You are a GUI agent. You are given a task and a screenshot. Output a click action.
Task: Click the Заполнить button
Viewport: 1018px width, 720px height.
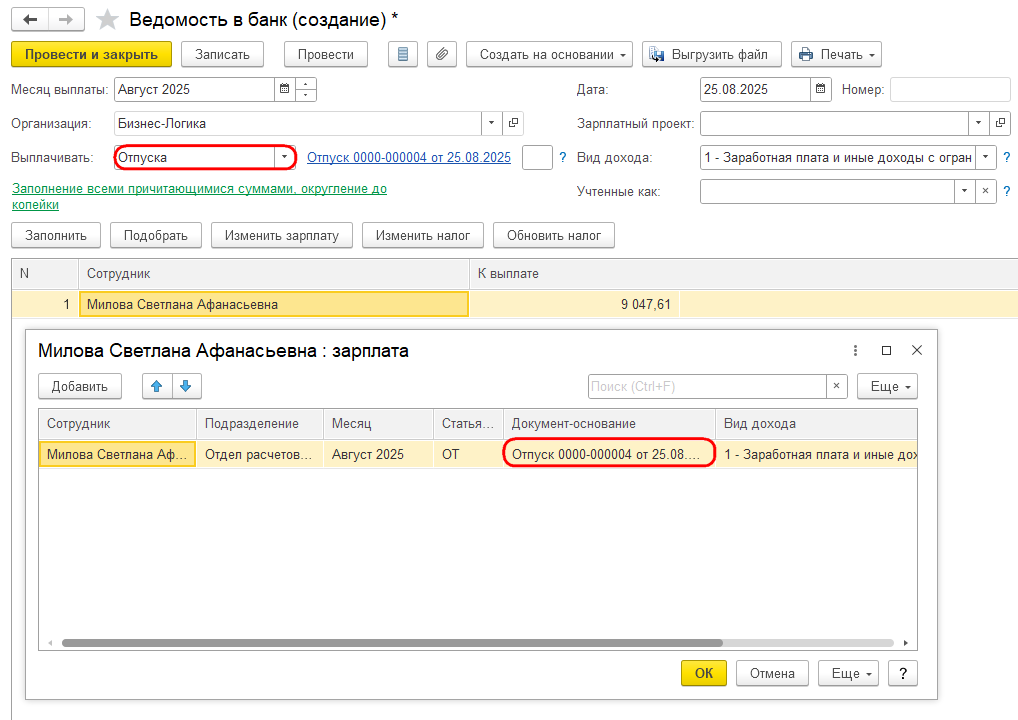[x=56, y=236]
